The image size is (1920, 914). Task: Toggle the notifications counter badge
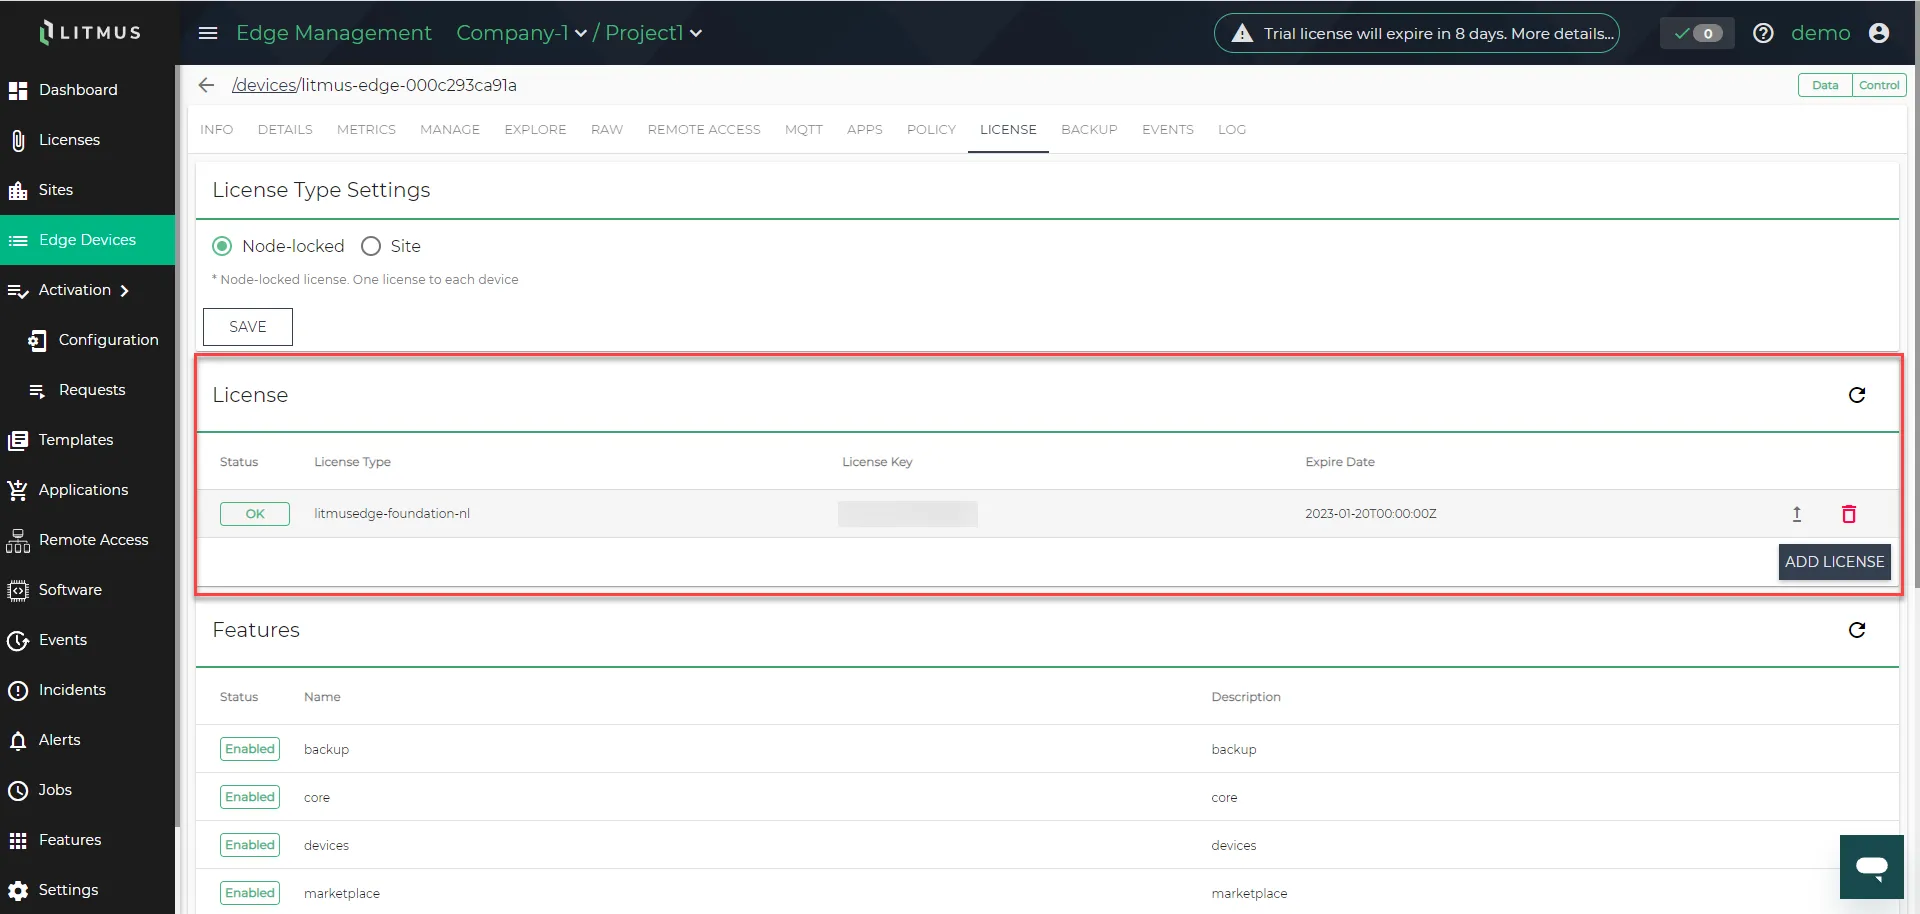point(1697,33)
